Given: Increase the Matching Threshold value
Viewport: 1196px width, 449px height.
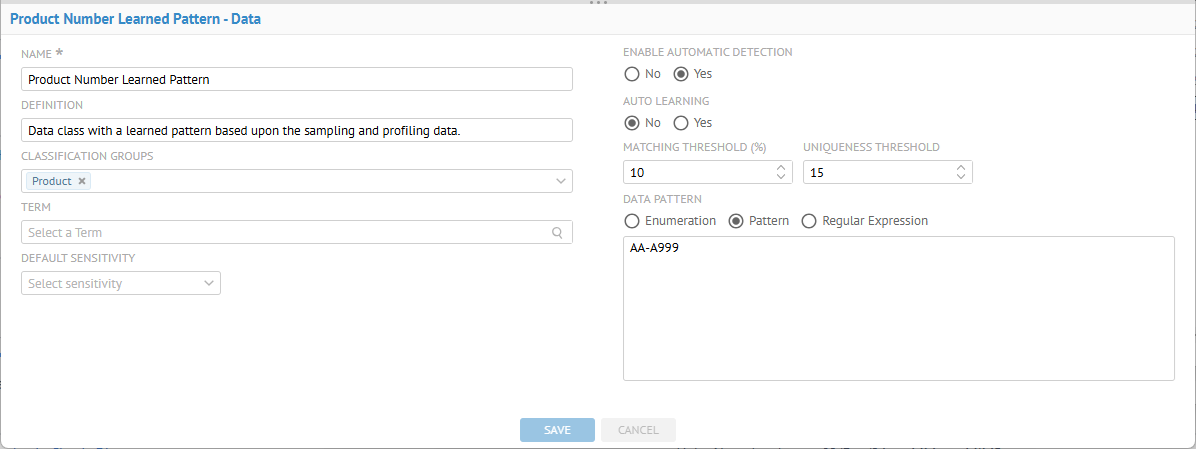Looking at the screenshot, I should point(780,168).
